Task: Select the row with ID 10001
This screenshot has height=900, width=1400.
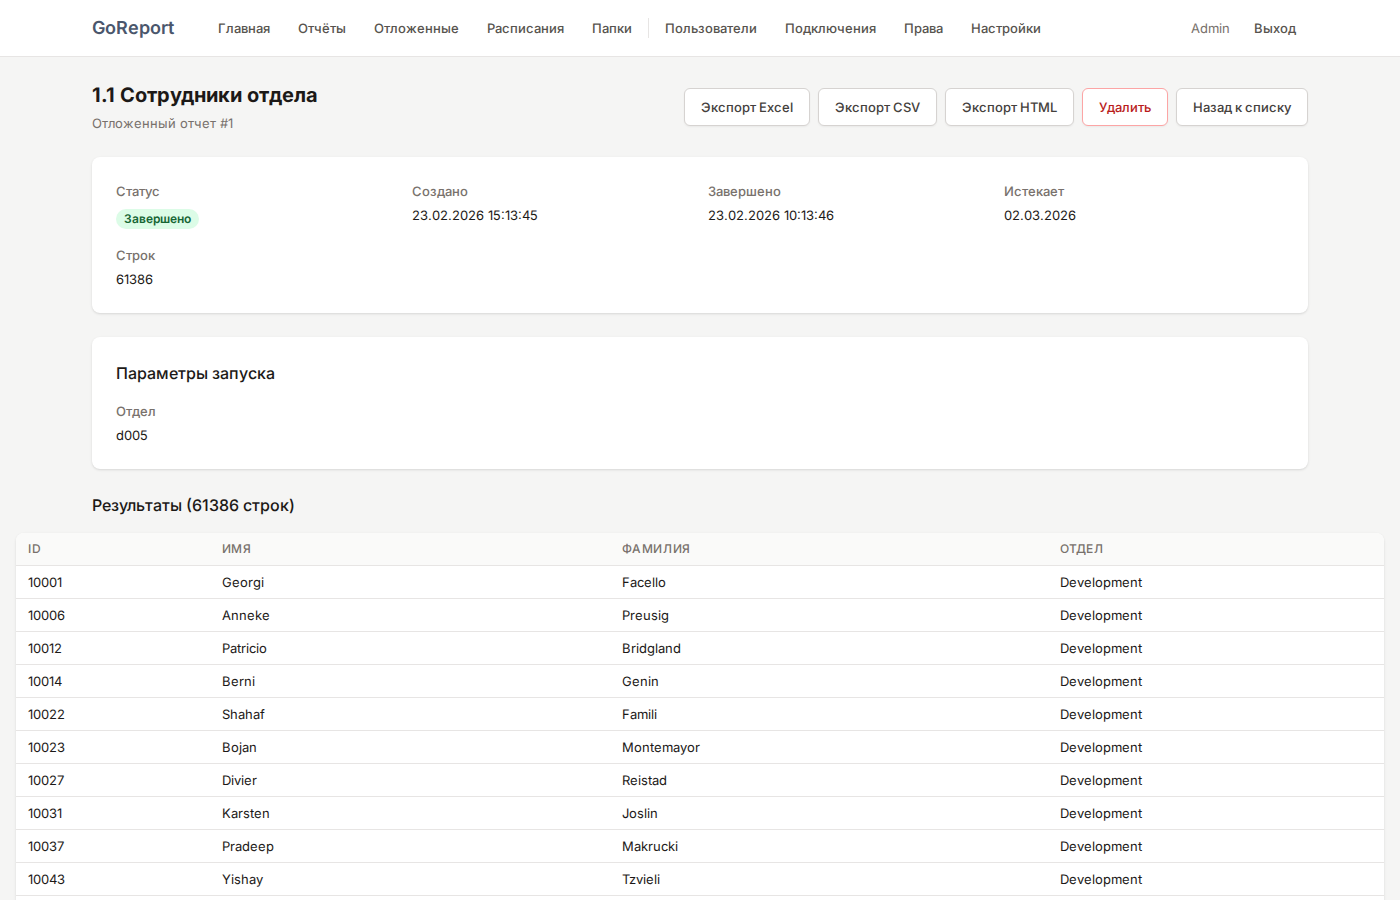Action: pyautogui.click(x=45, y=582)
